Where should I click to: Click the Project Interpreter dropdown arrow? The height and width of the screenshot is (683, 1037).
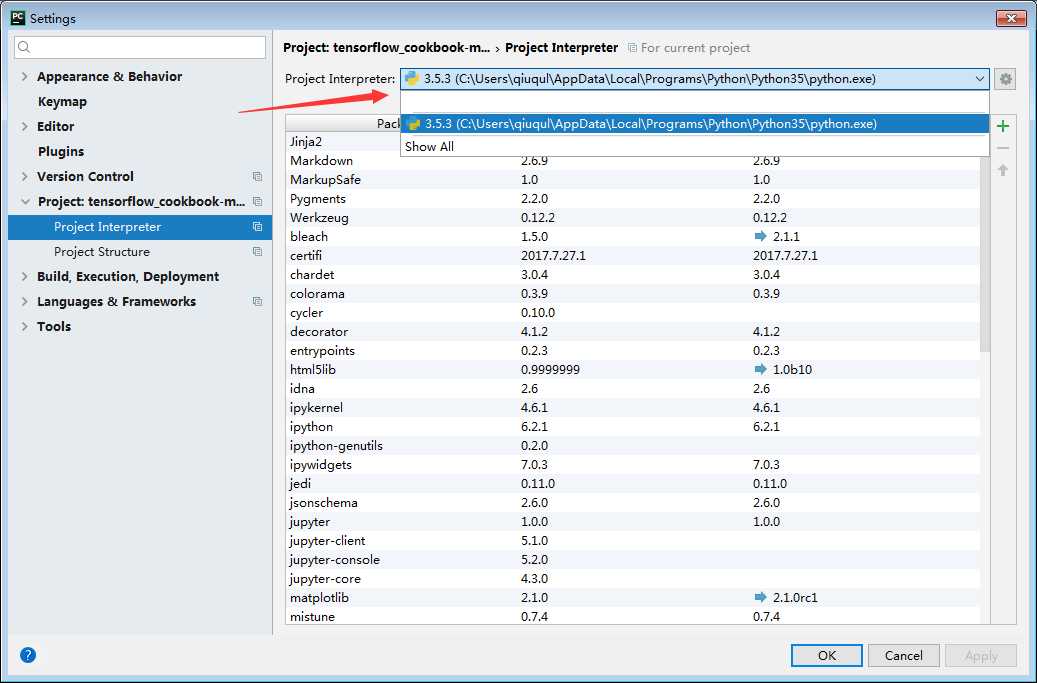pyautogui.click(x=979, y=79)
